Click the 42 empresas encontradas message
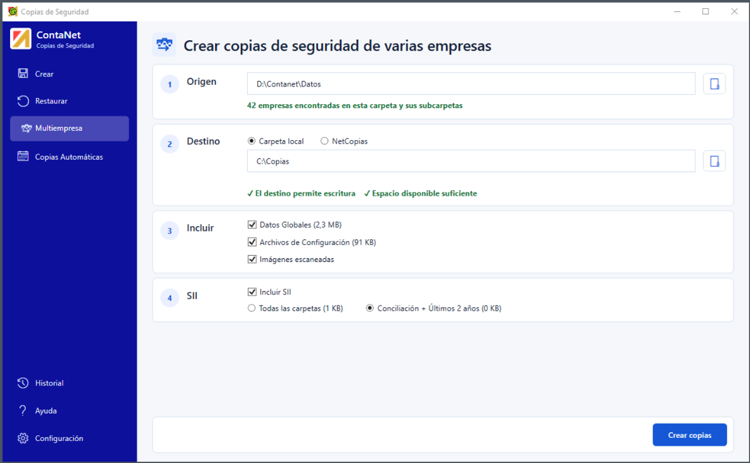Viewport: 750px width, 463px height. (354, 106)
